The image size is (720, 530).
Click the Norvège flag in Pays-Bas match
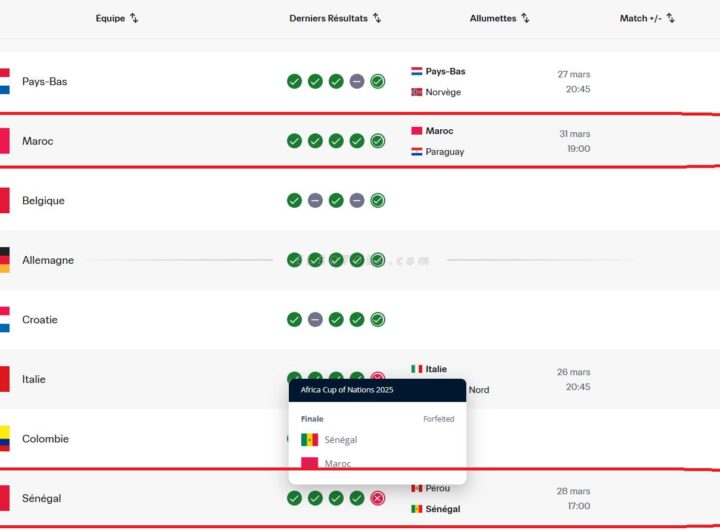tap(417, 92)
